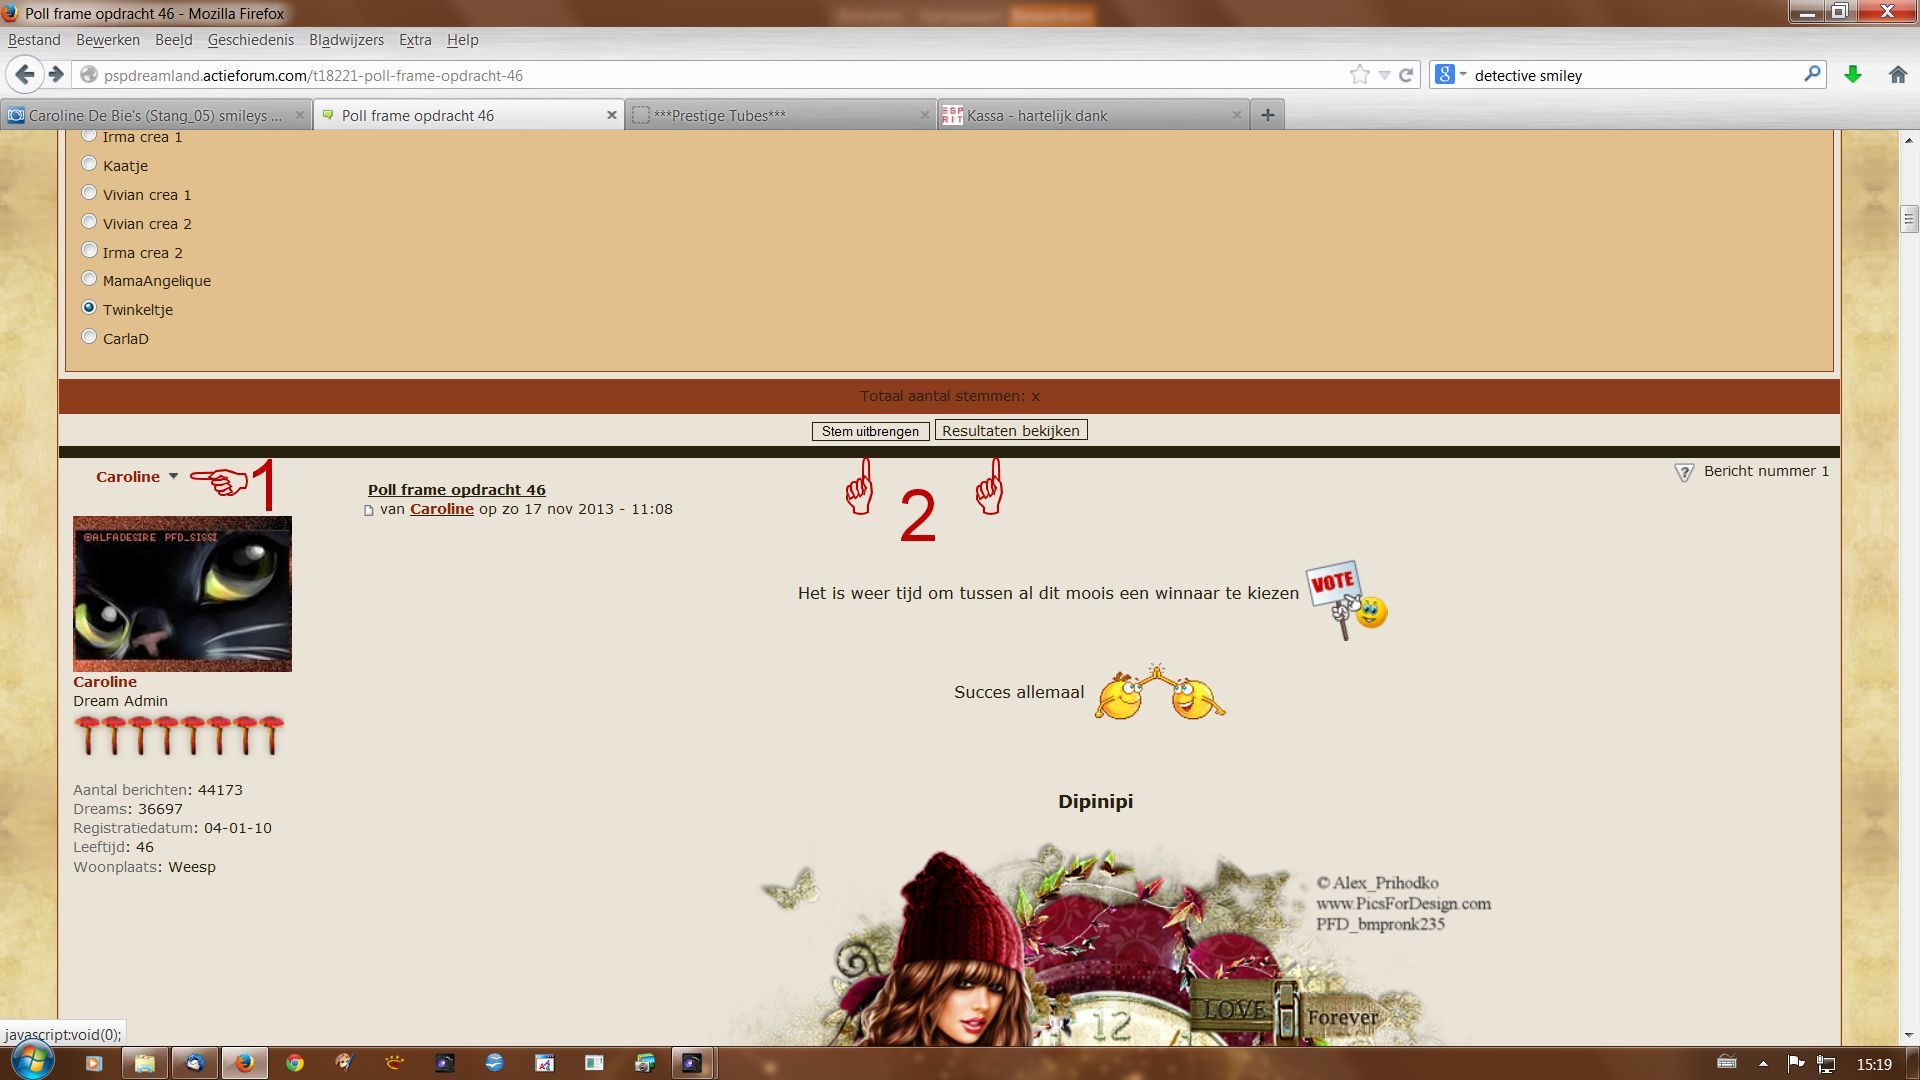Select the Vivian crea 2 option
The height and width of the screenshot is (1080, 1920).
89,222
